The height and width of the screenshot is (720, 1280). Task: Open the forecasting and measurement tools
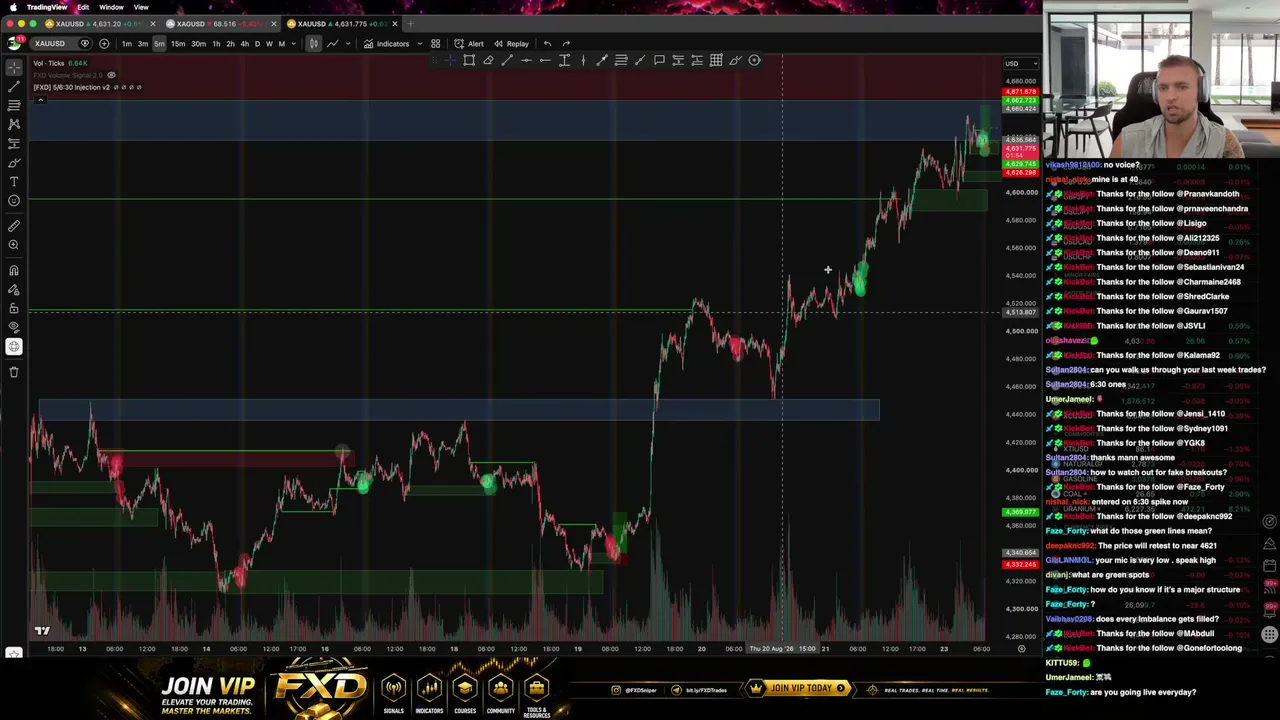tap(14, 143)
